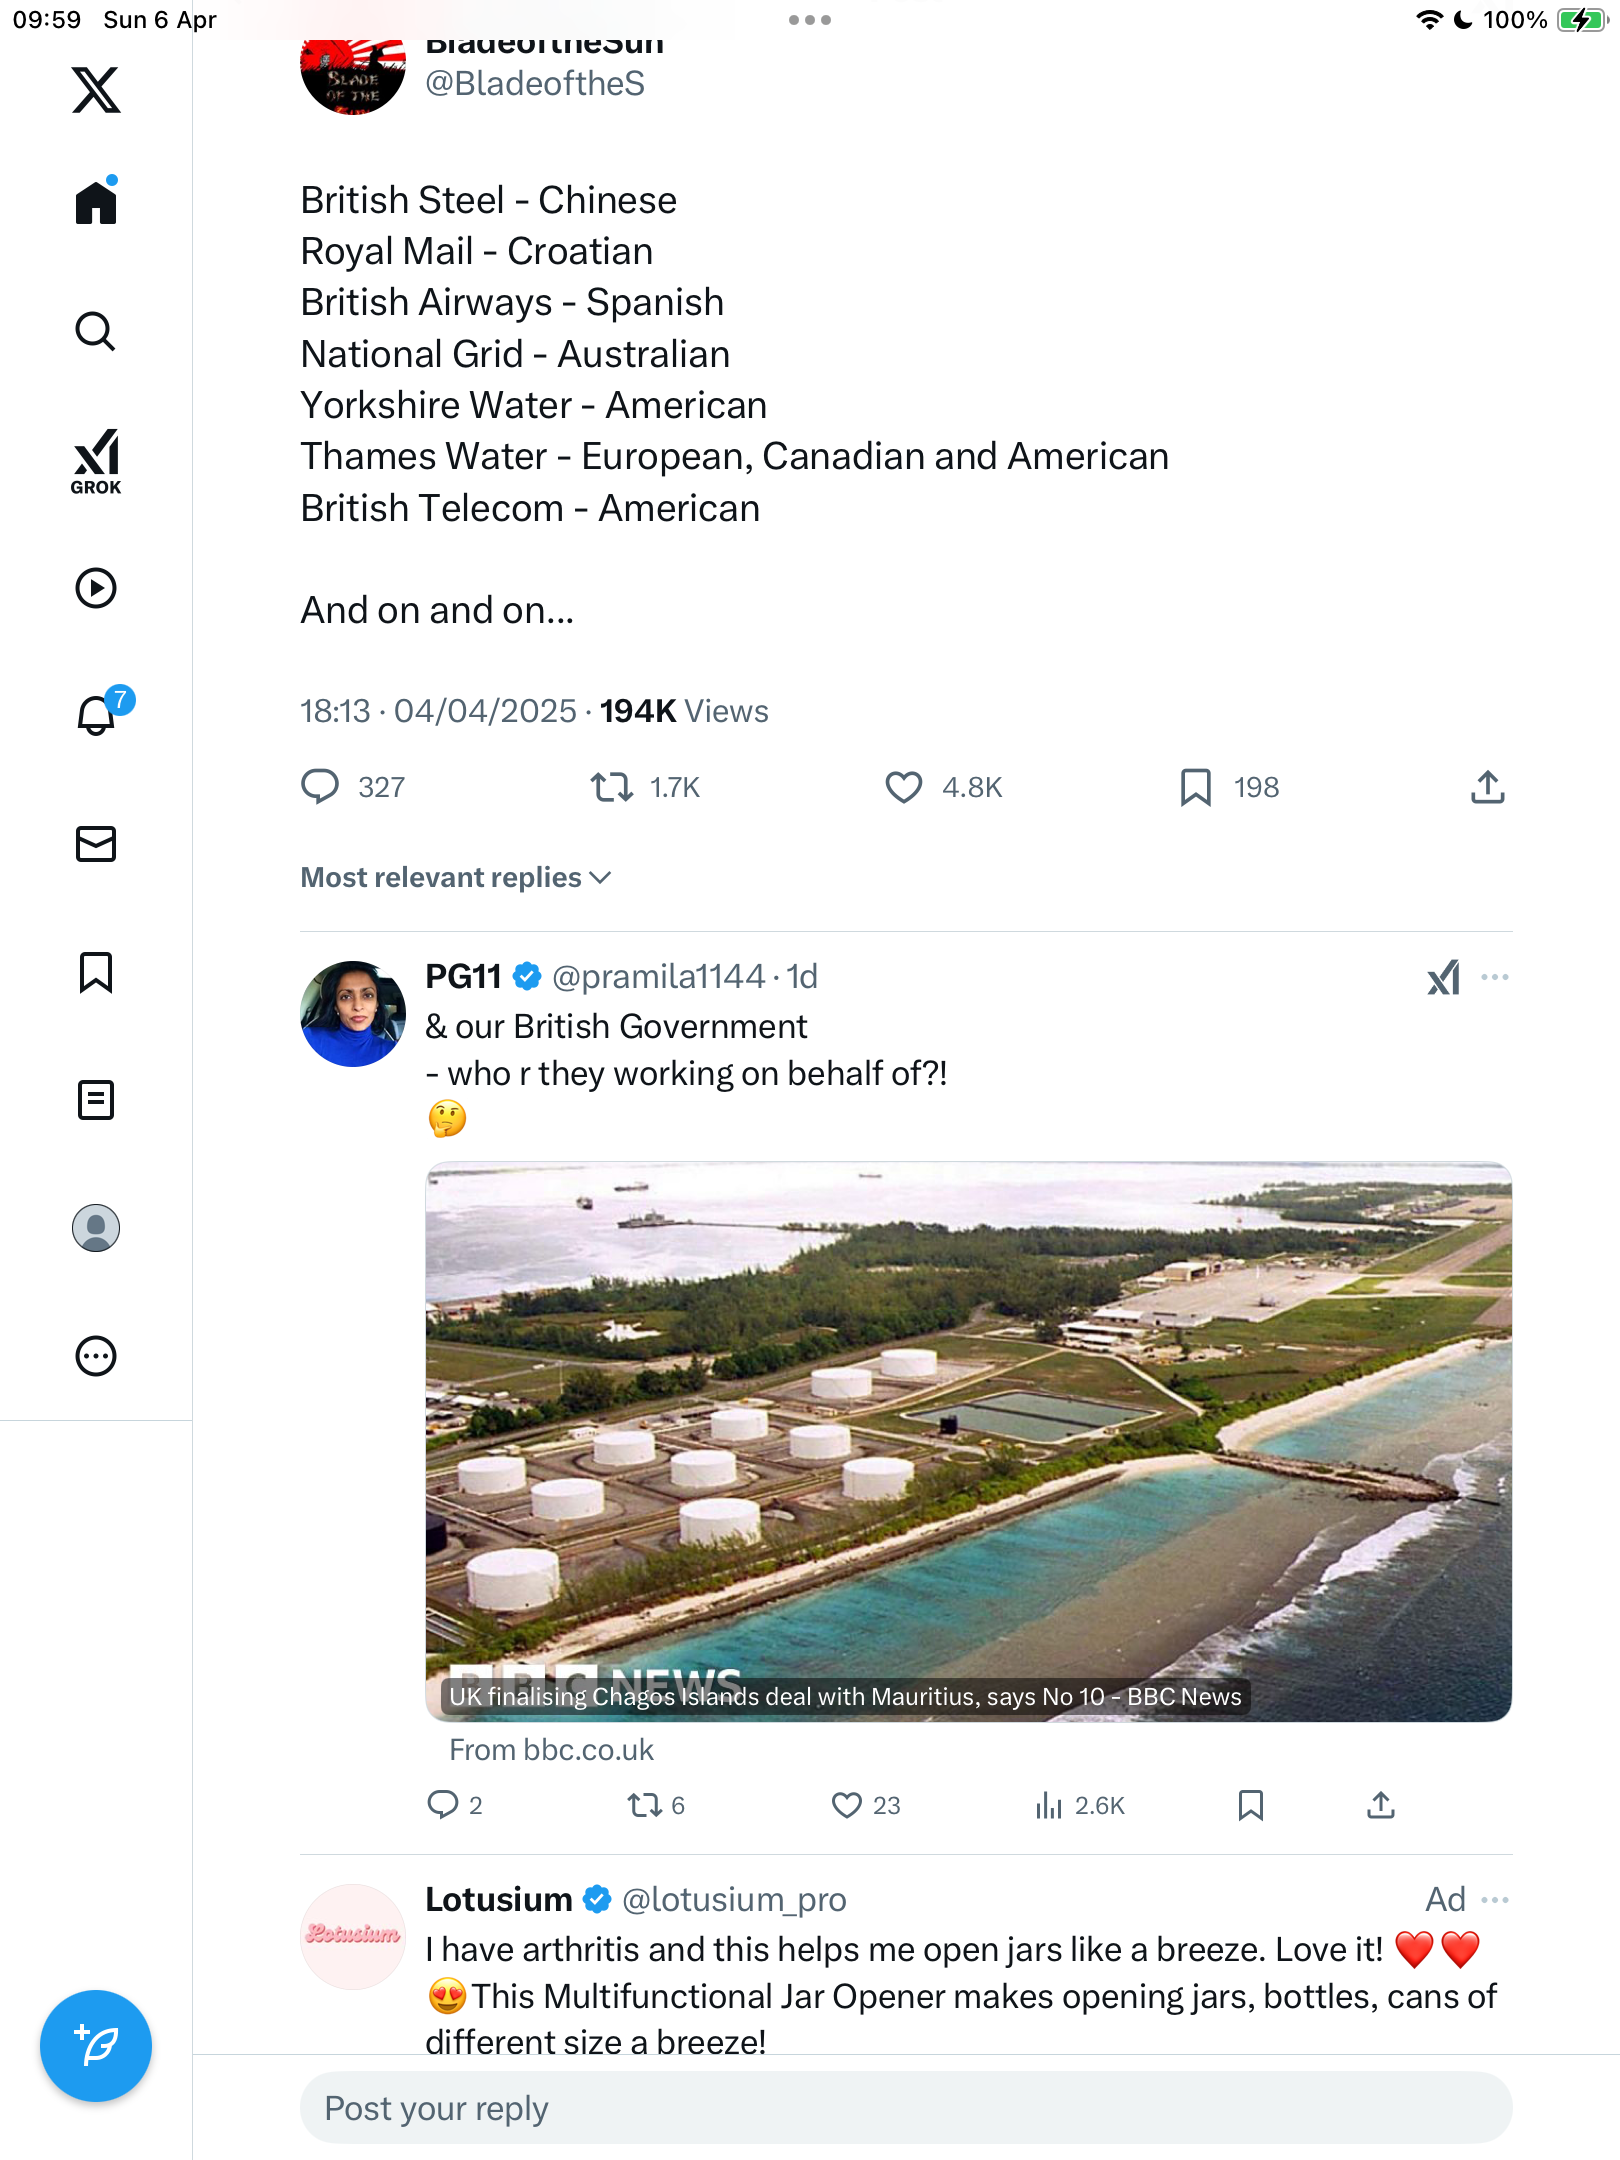Open @BladeoftheS profile handle
Screen dimensions: 1620x2160
(535, 83)
